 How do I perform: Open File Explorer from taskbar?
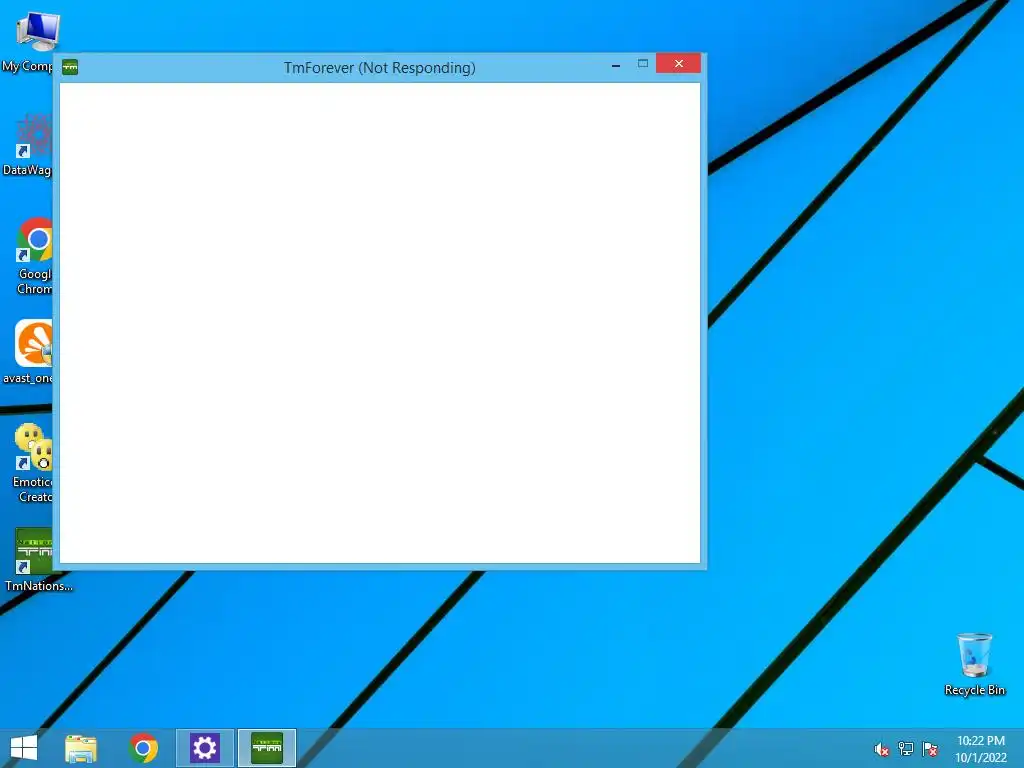[81, 748]
